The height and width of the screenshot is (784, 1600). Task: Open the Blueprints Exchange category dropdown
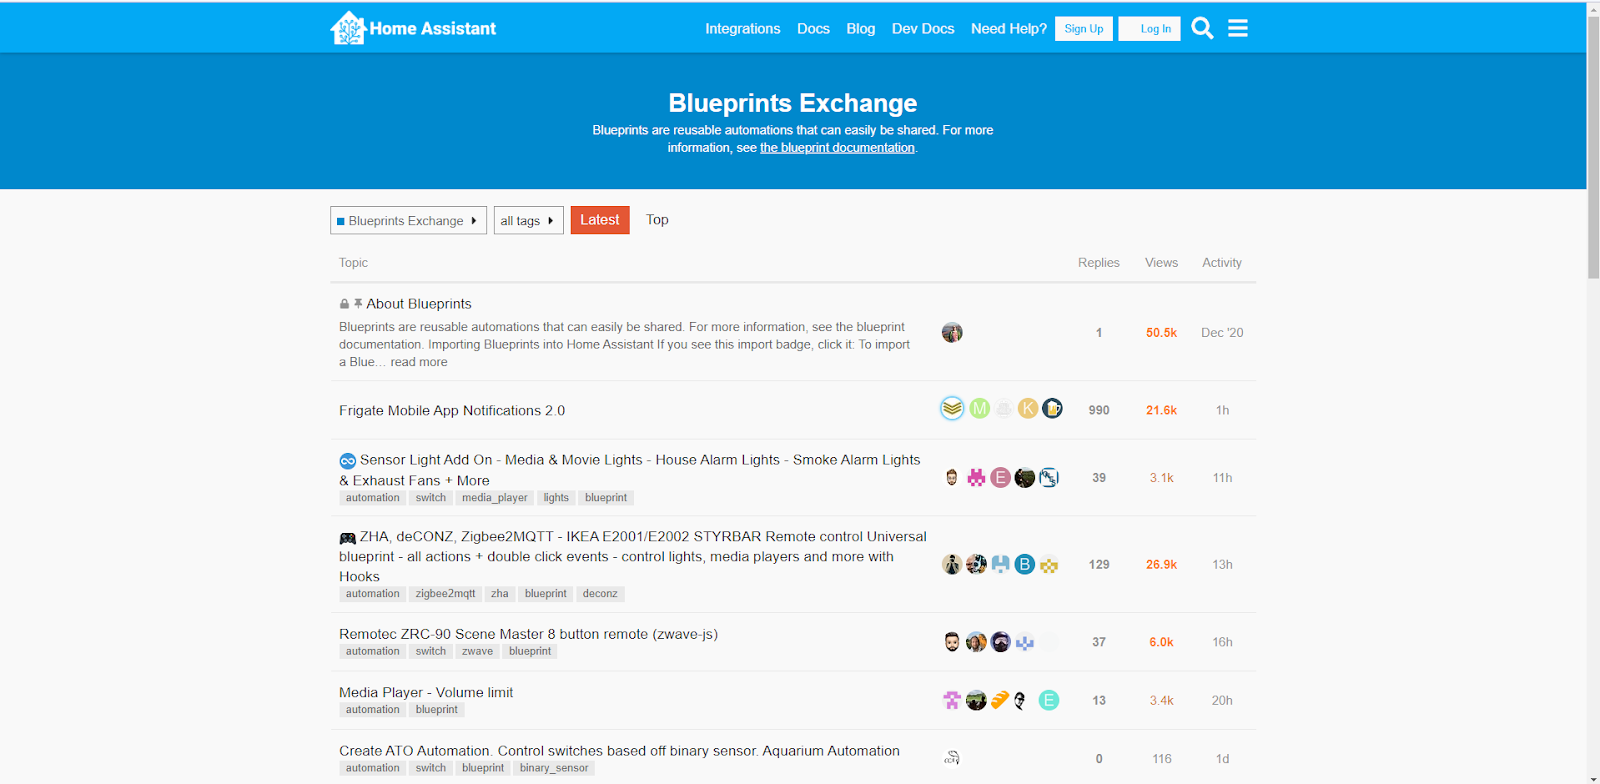(x=408, y=220)
